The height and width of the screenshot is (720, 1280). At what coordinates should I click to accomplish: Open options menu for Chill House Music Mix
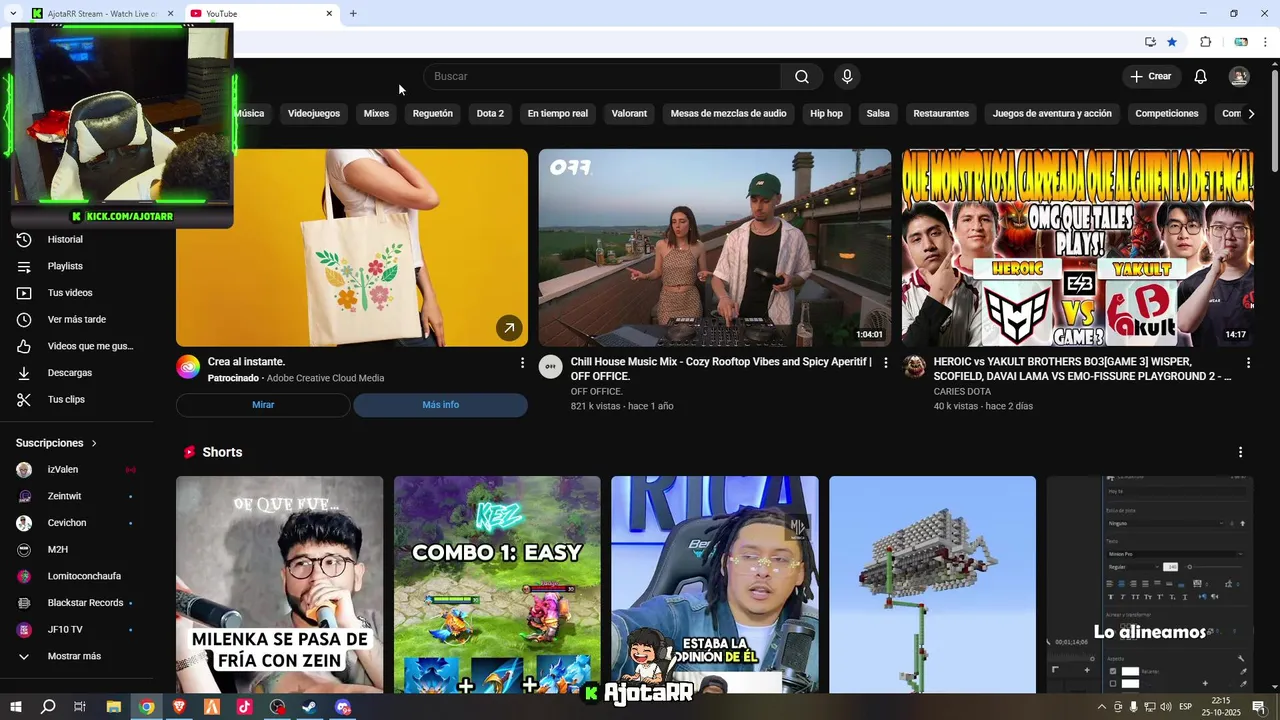point(885,363)
